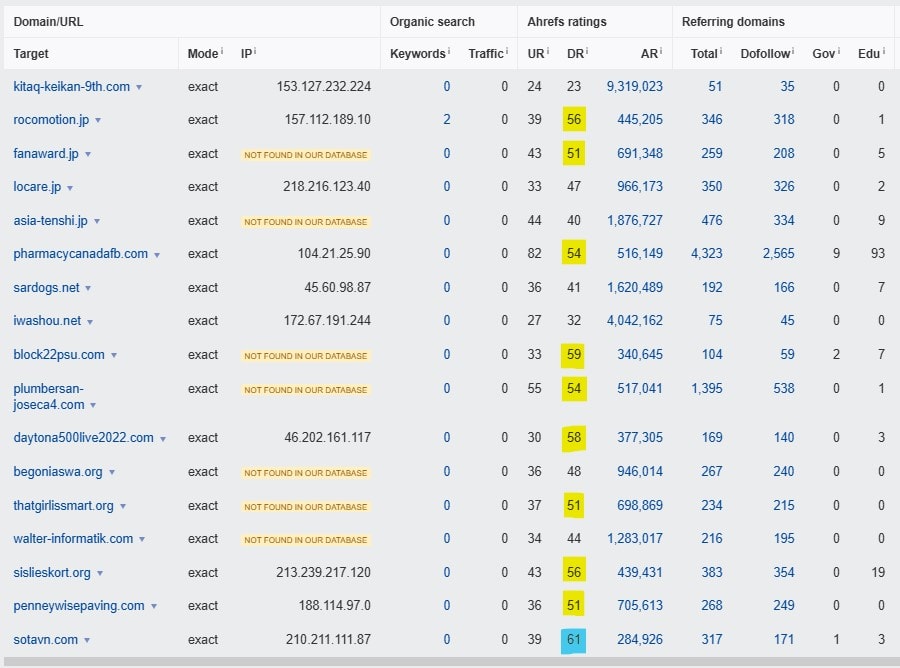Image resolution: width=900 pixels, height=668 pixels.
Task: Click IP address 153.127.232.224
Action: [323, 87]
